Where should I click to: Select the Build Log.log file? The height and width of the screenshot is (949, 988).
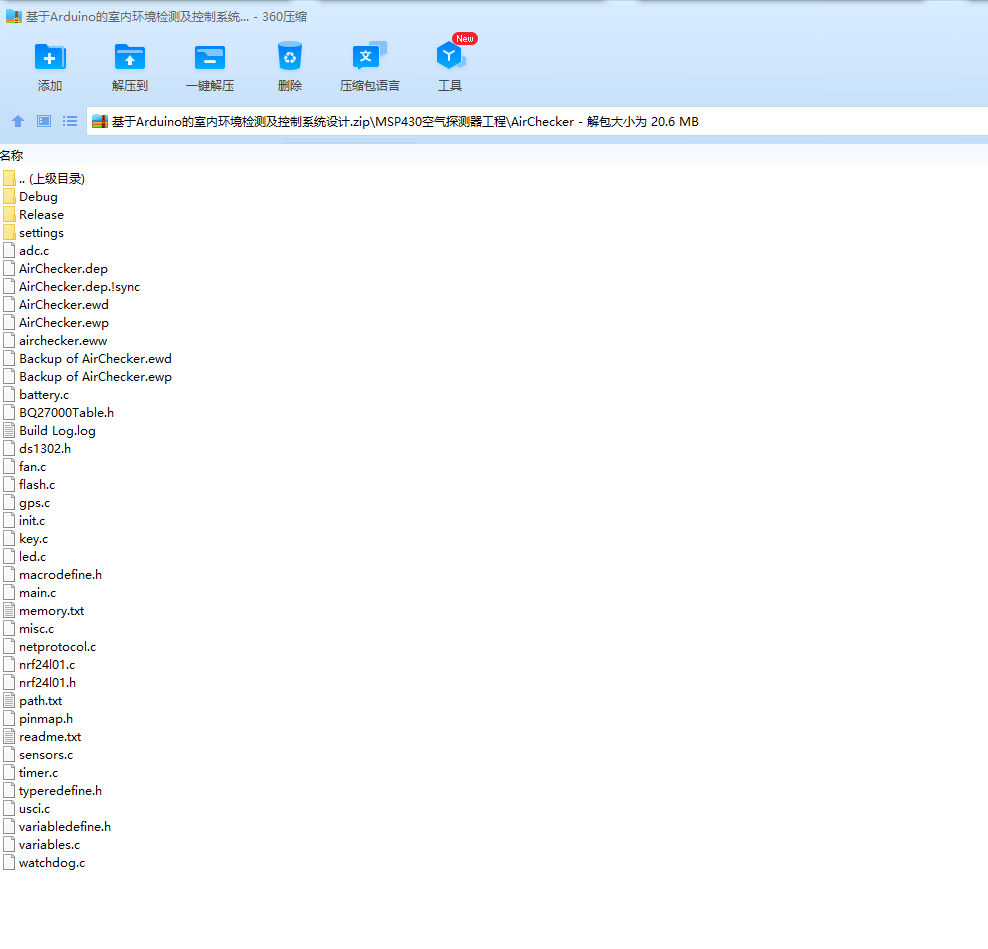coord(50,431)
